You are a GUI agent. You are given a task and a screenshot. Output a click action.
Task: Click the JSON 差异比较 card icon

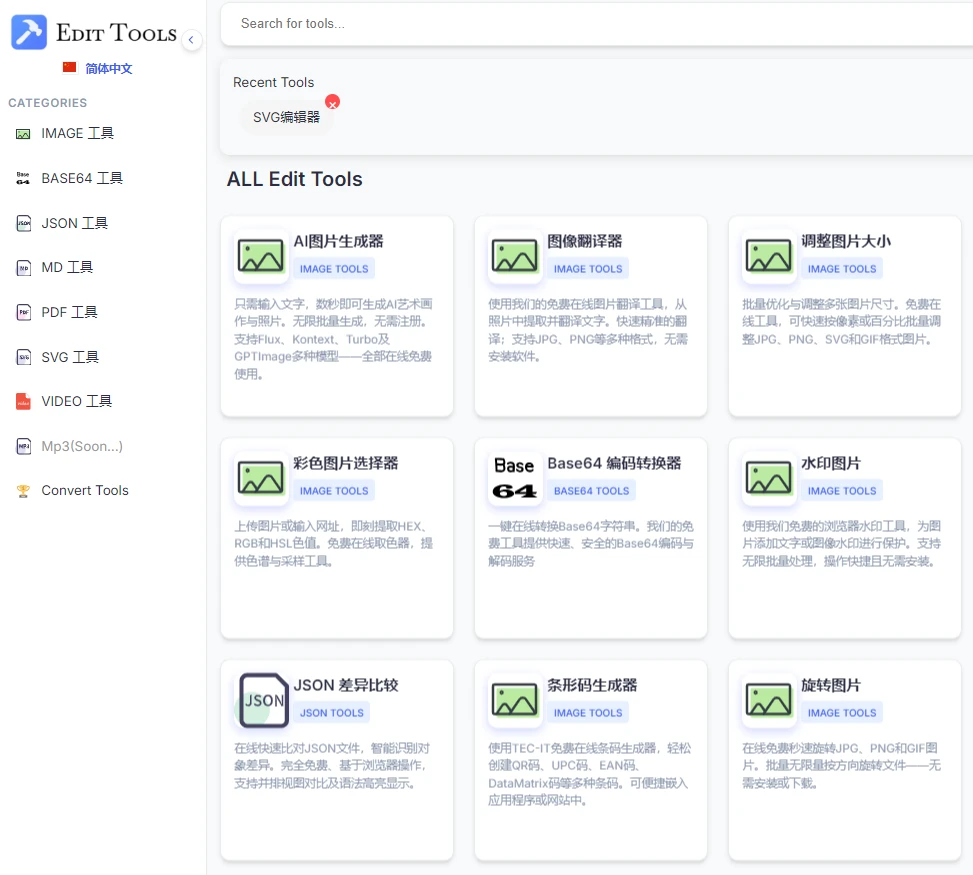[263, 700]
